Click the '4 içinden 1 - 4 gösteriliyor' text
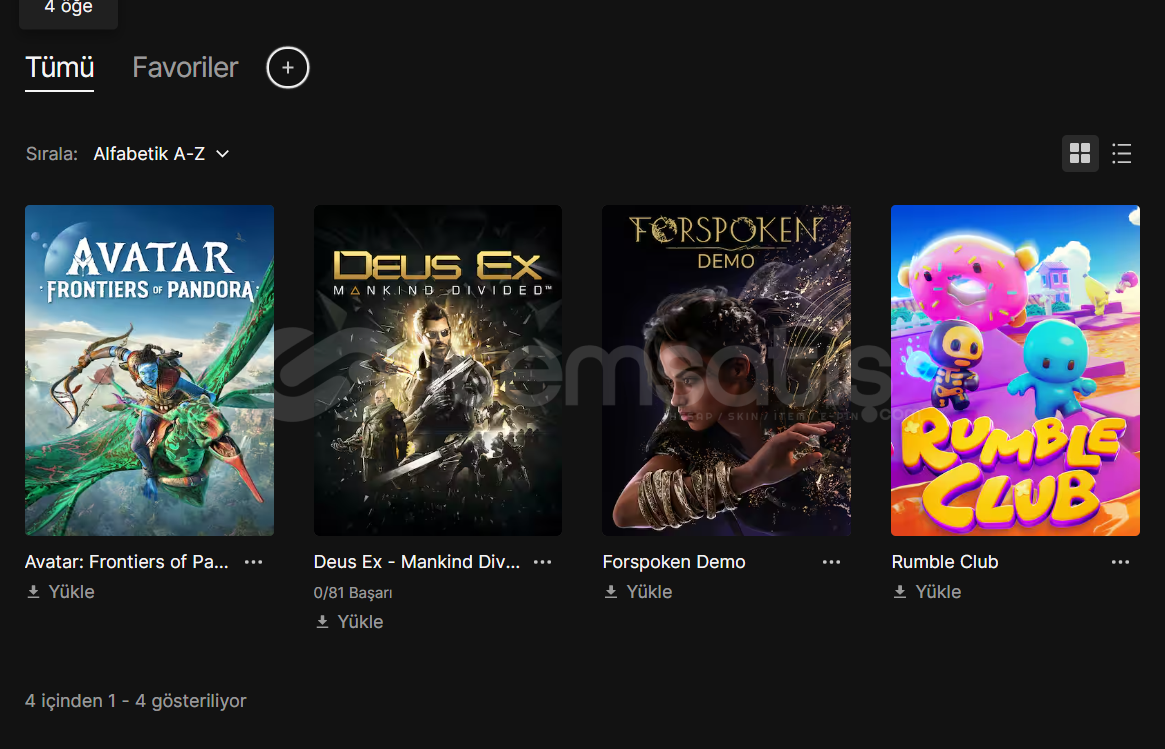The width and height of the screenshot is (1165, 749). pyautogui.click(x=136, y=701)
